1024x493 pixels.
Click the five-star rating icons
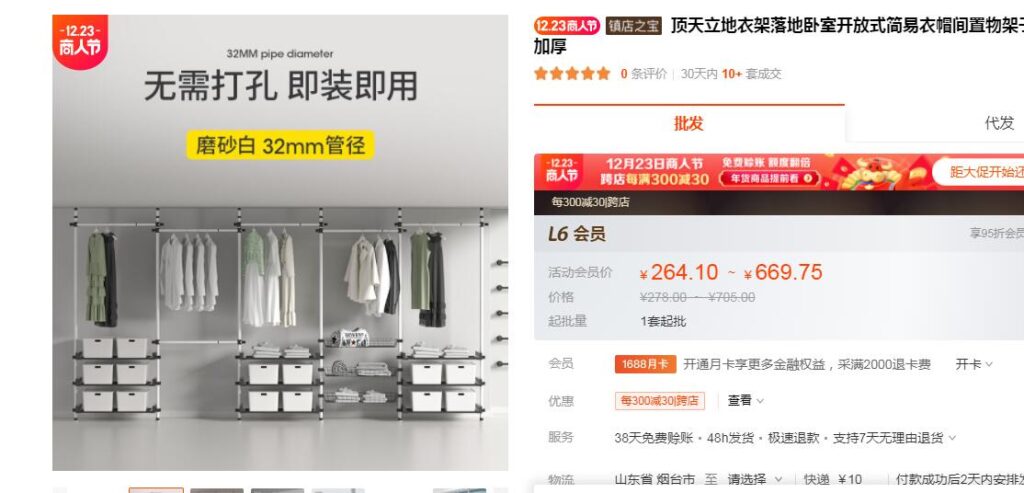[571, 74]
